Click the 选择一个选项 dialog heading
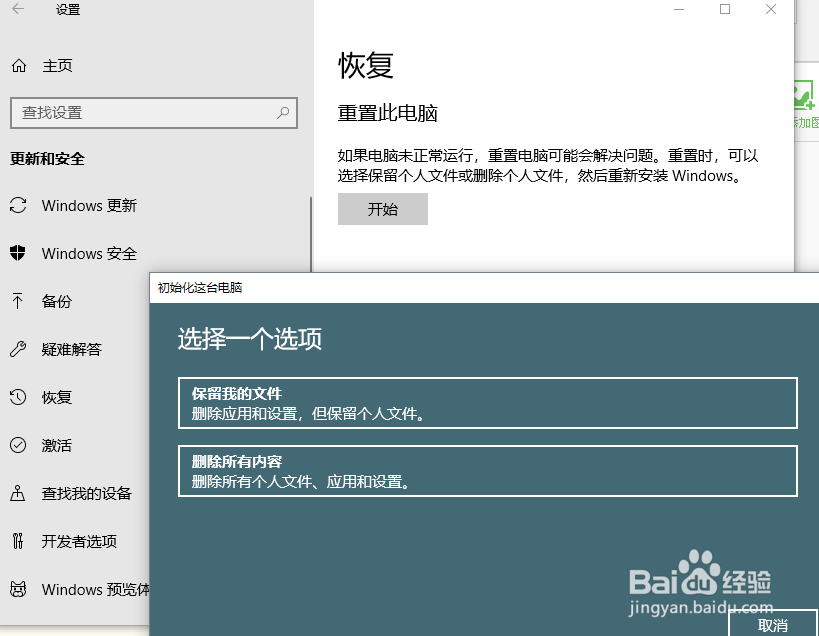This screenshot has height=636, width=819. click(250, 338)
